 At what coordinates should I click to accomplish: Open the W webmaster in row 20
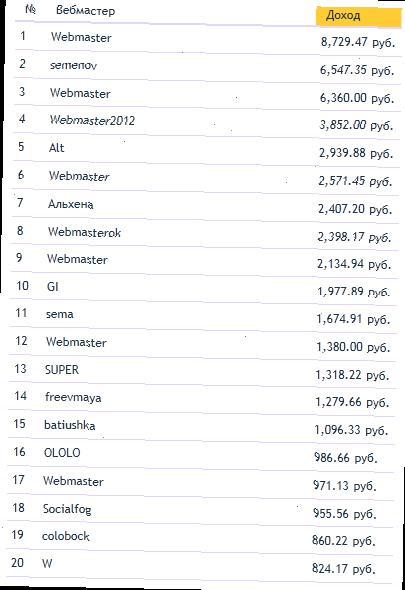click(47, 563)
